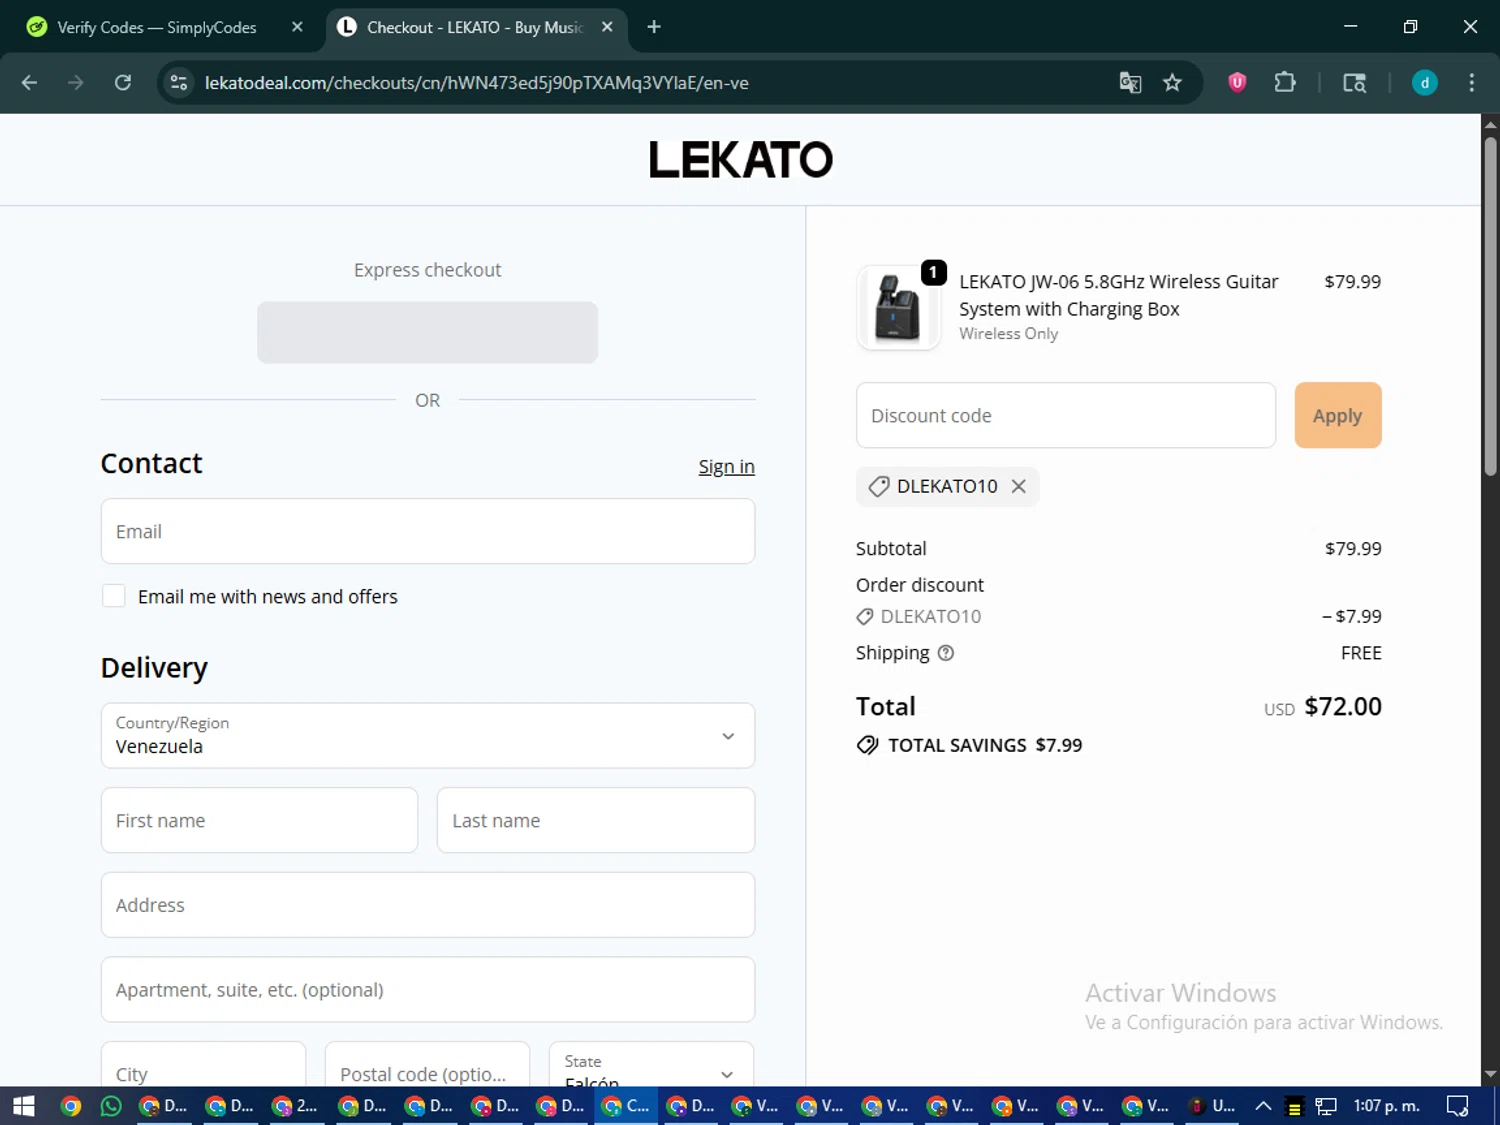Open the translate page icon

1130,83
